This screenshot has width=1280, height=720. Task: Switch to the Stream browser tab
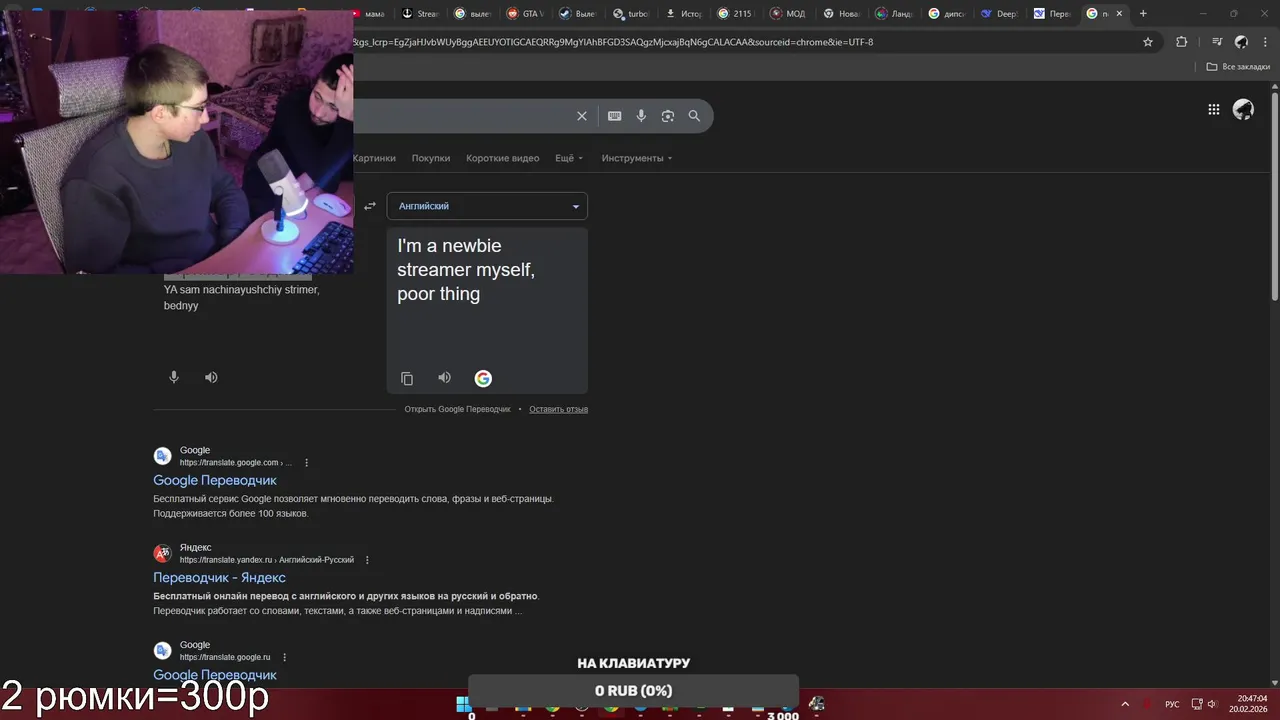(420, 14)
